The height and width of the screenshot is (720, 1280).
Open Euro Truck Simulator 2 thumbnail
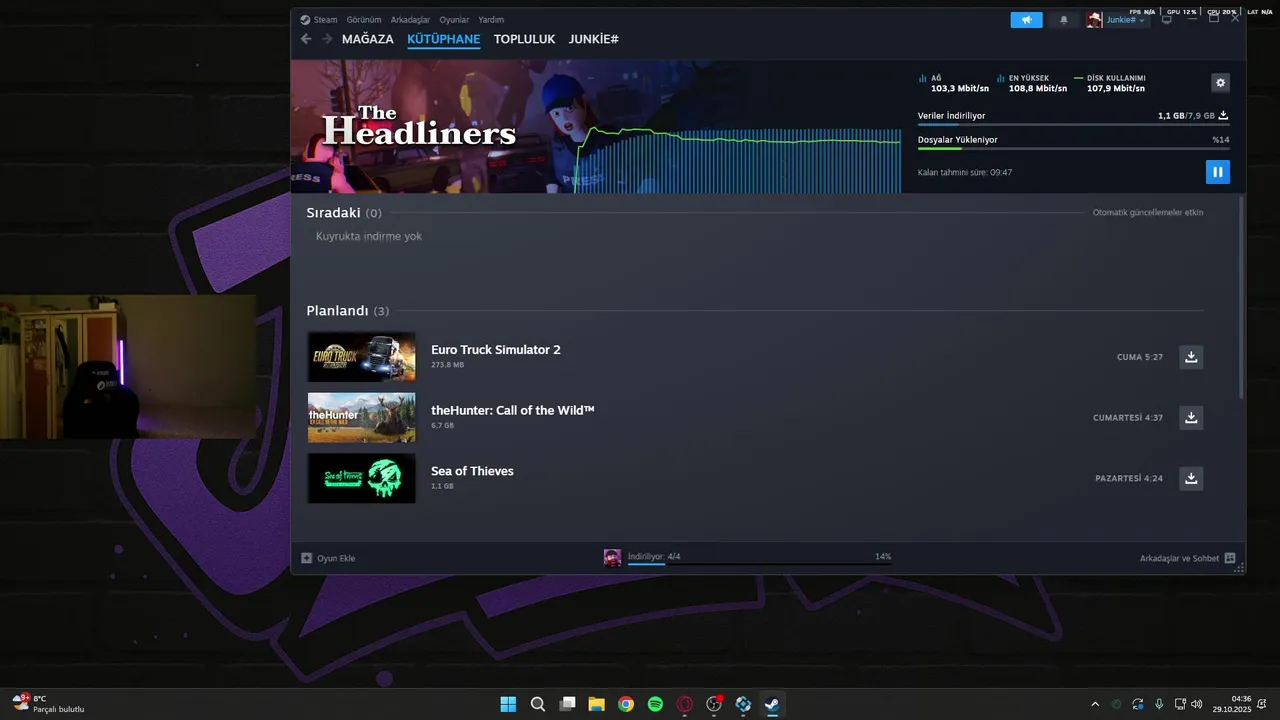361,357
